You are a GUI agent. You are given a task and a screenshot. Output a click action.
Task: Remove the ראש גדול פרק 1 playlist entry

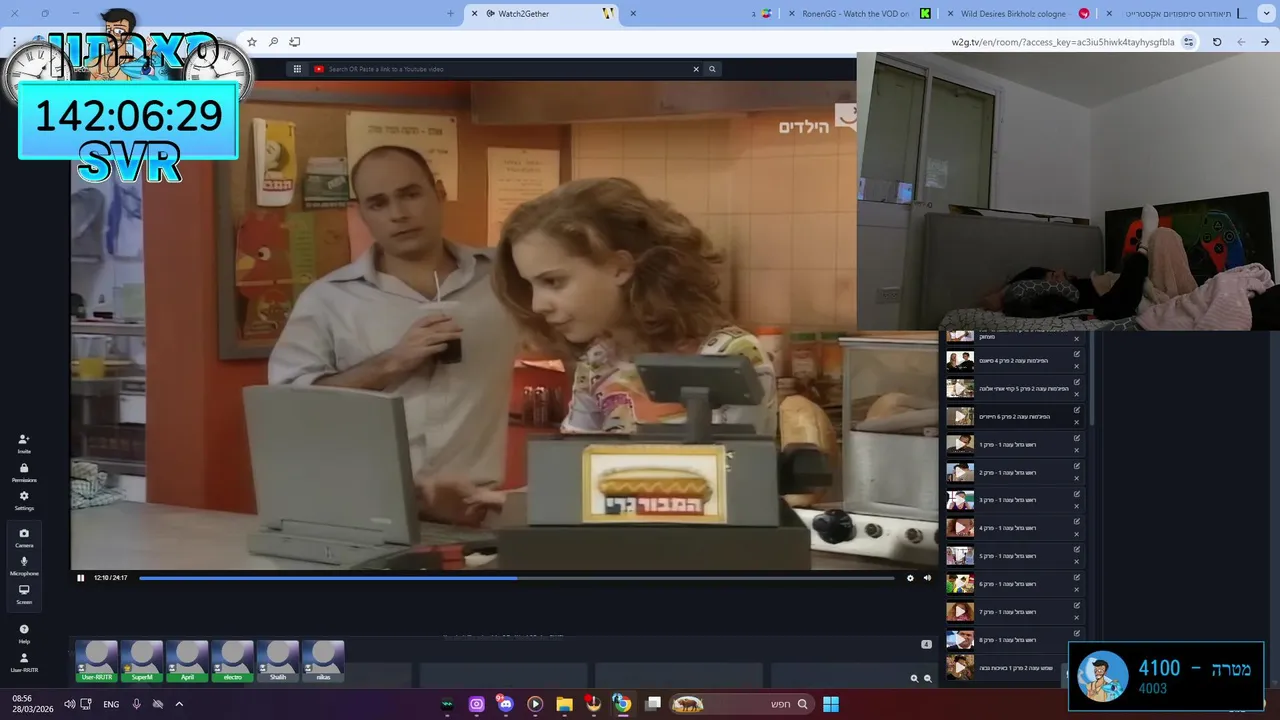[1077, 450]
